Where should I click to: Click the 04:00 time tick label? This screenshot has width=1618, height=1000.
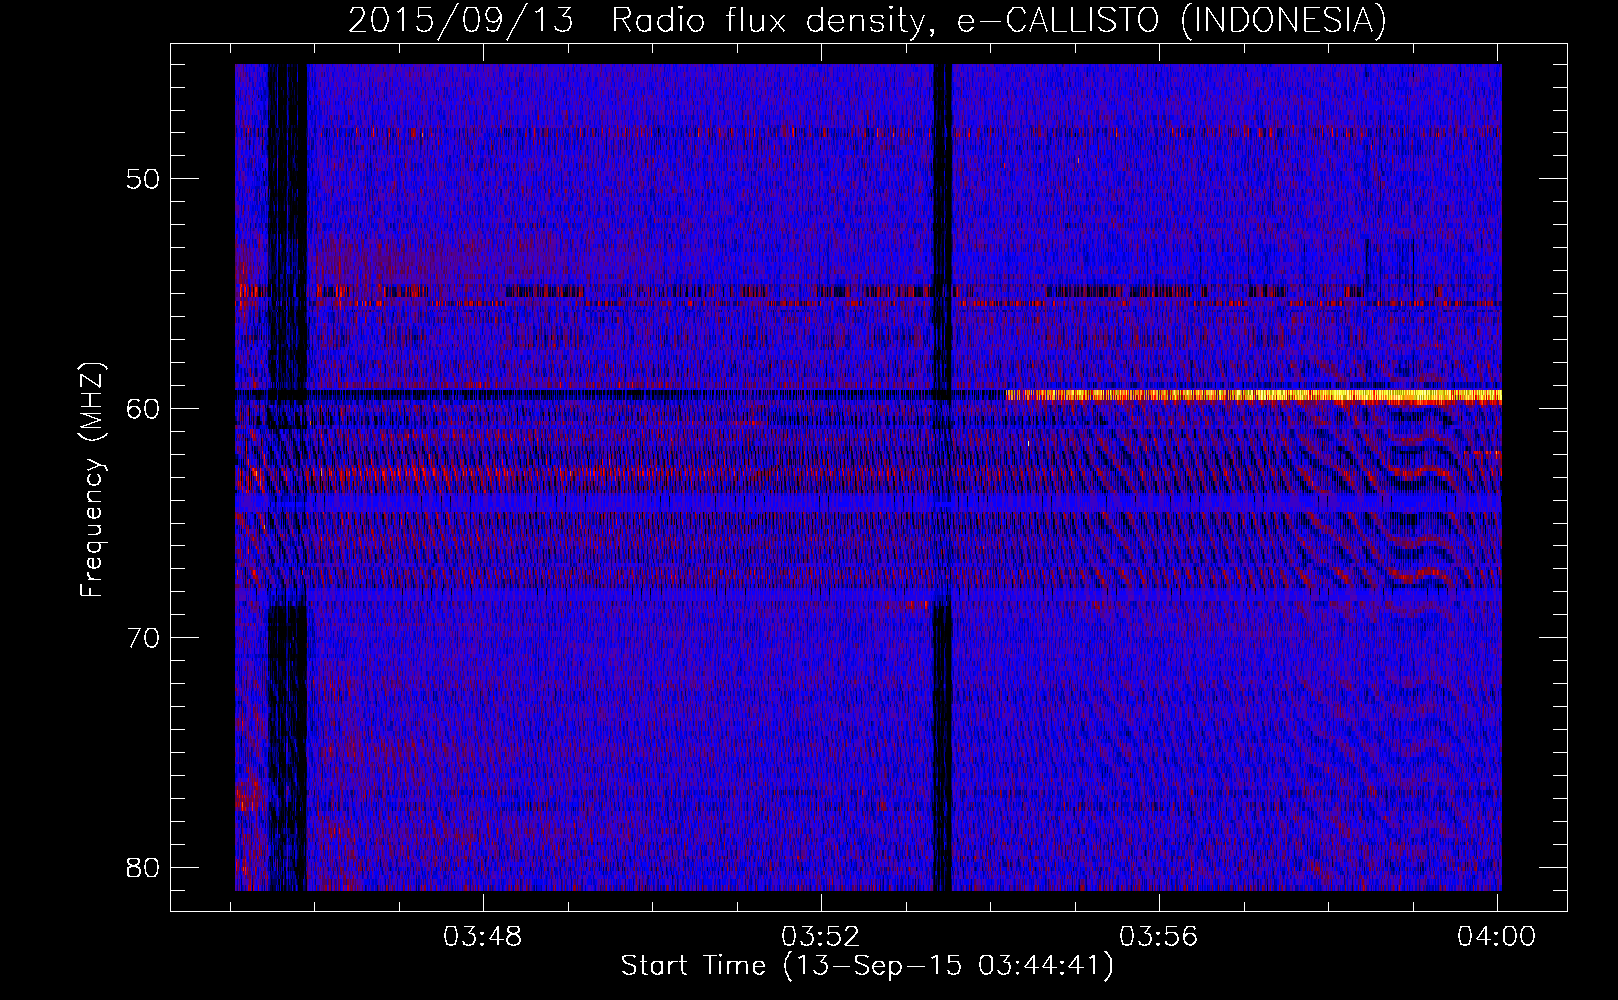point(1497,937)
